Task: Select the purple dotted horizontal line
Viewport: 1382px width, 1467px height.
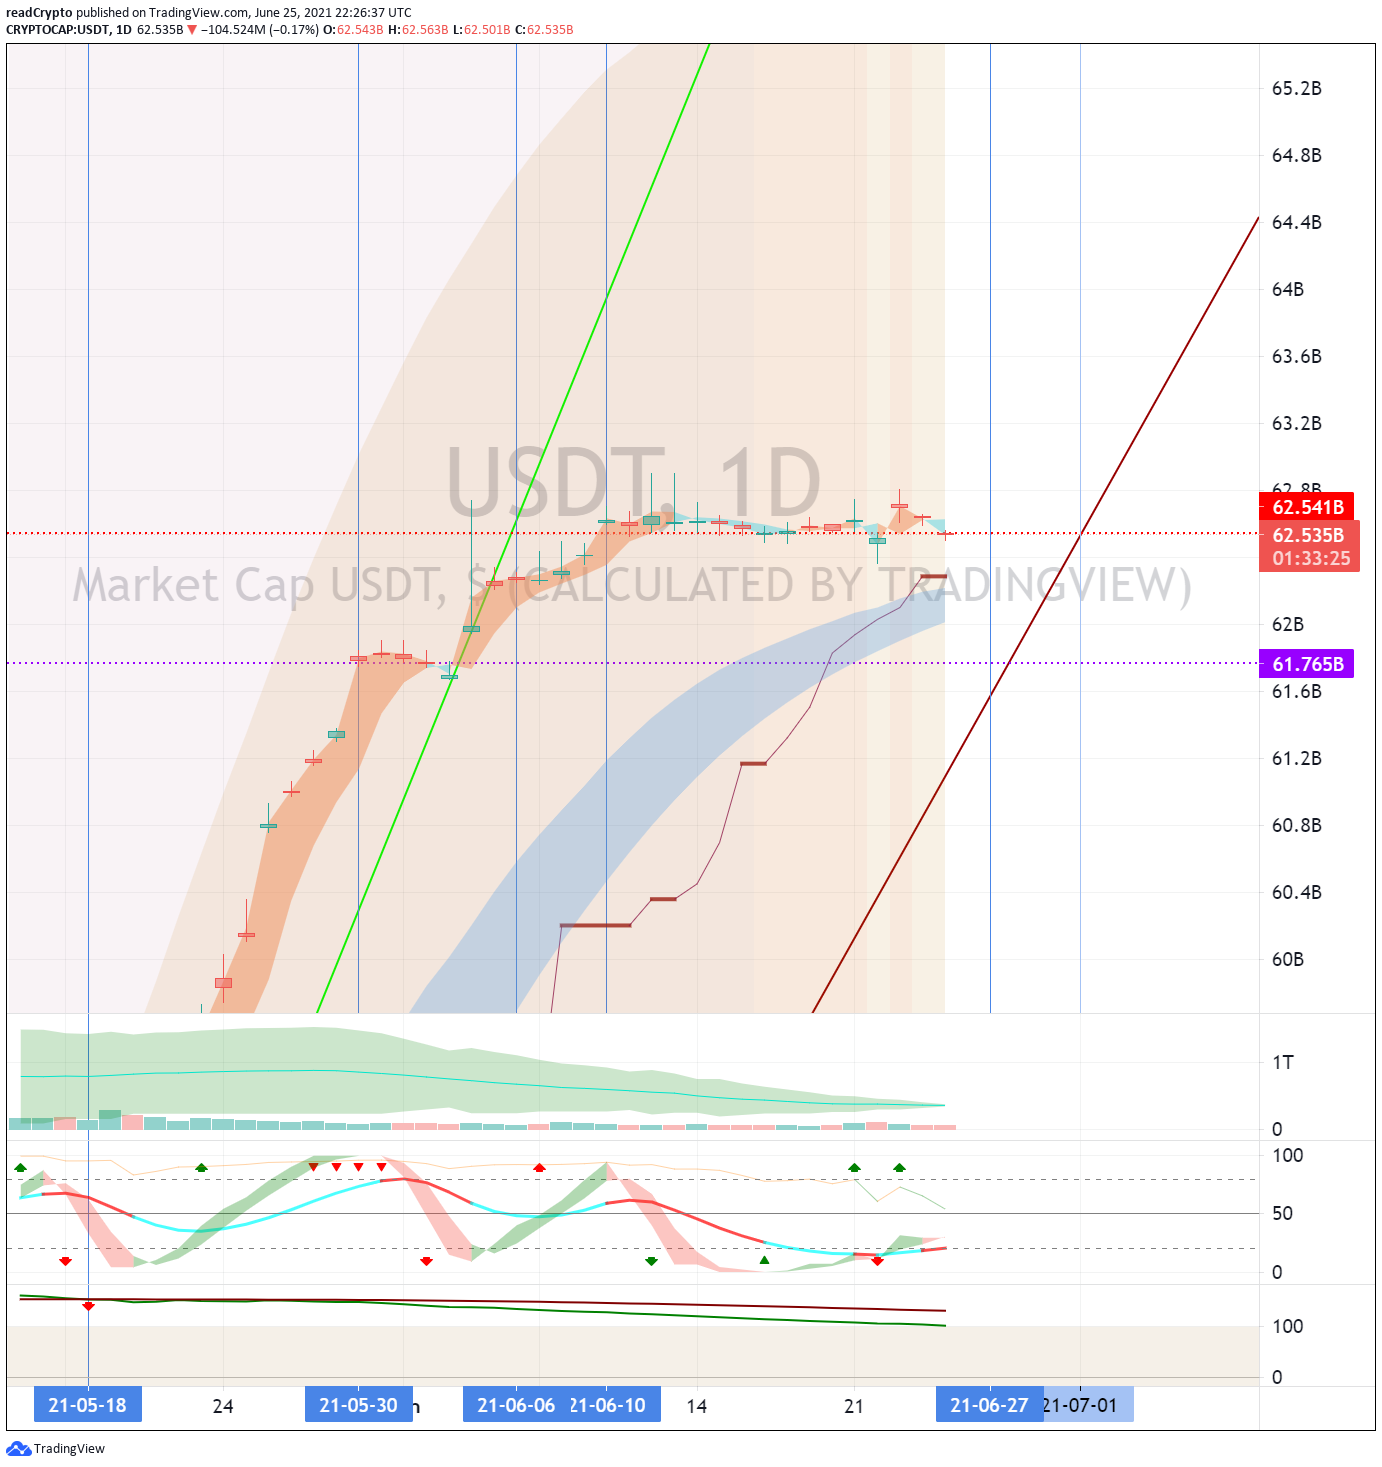Action: (x=632, y=662)
